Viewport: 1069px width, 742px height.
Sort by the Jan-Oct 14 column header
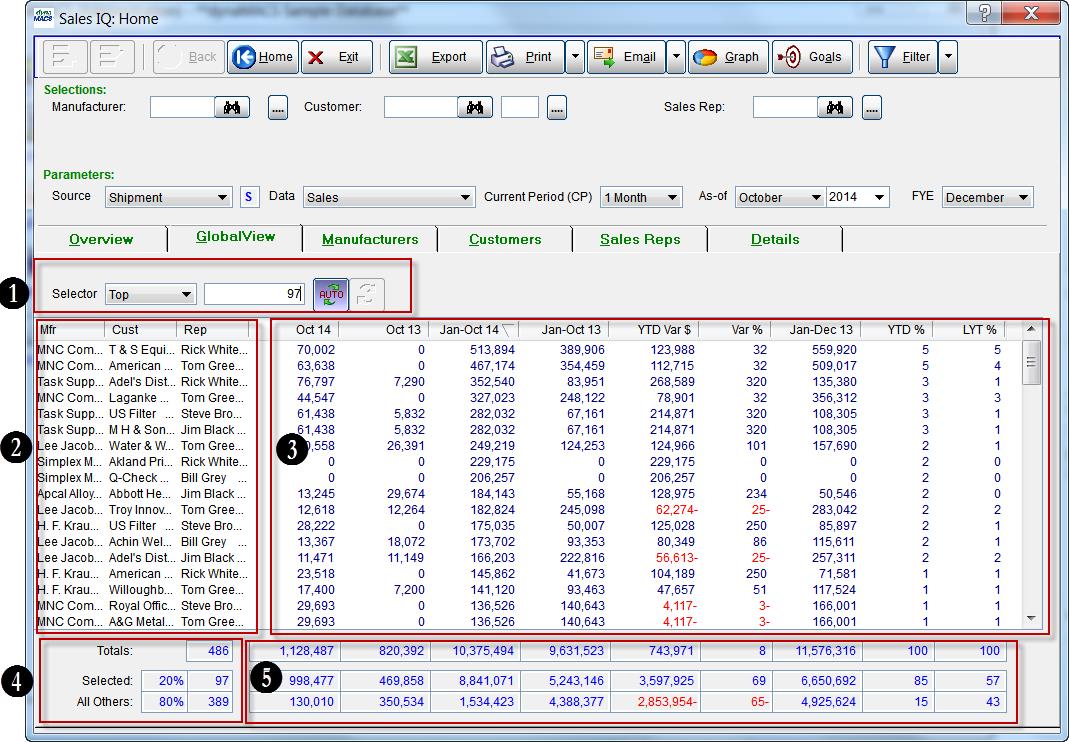[x=474, y=329]
